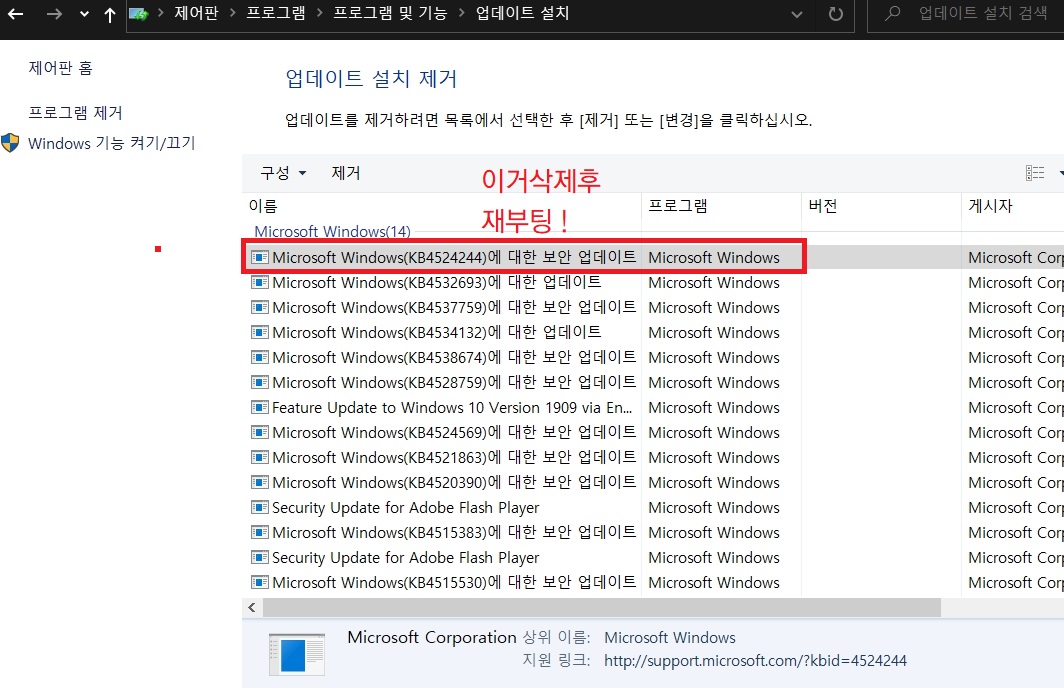Viewport: 1064px width, 688px height.
Task: Select the KB4537759 security update row
Action: 653,307
